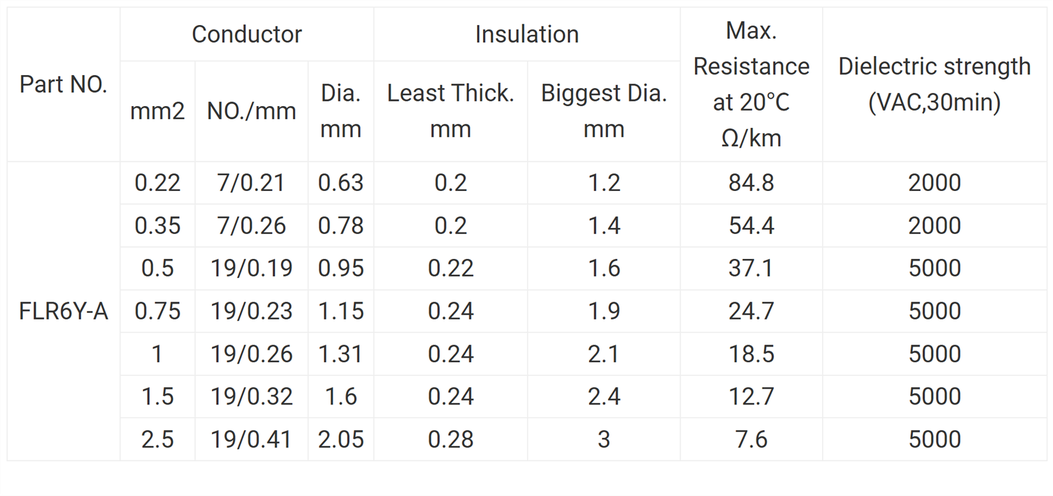Select the FLR6Y-A part number cell

63,311
